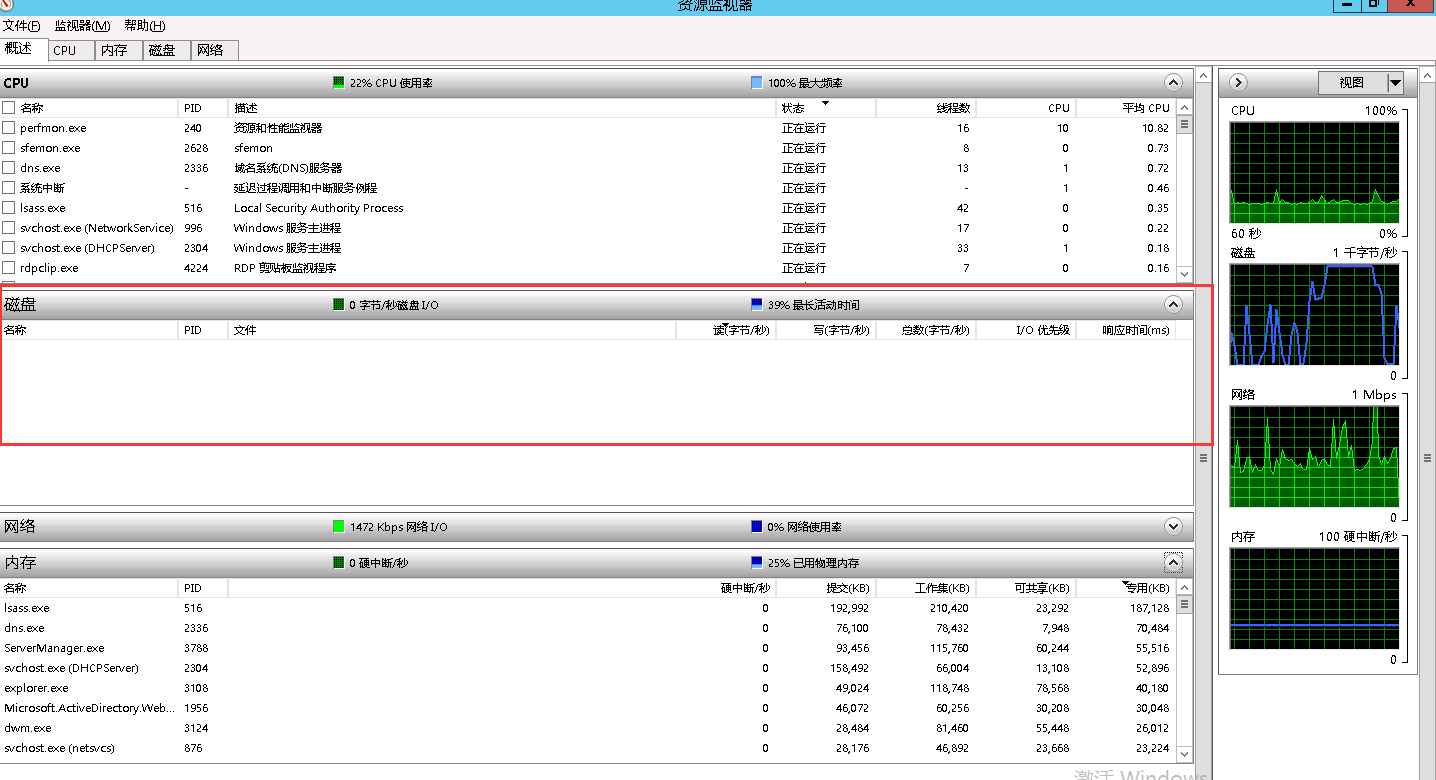Check the perfmon.exe process checkbox
Viewport: 1436px width, 780px height.
[9, 128]
